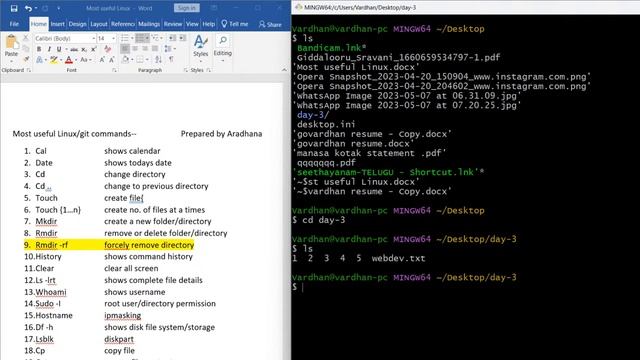This screenshot has height=360, width=640.
Task: Align paragraph left
Action: click(x=125, y=49)
